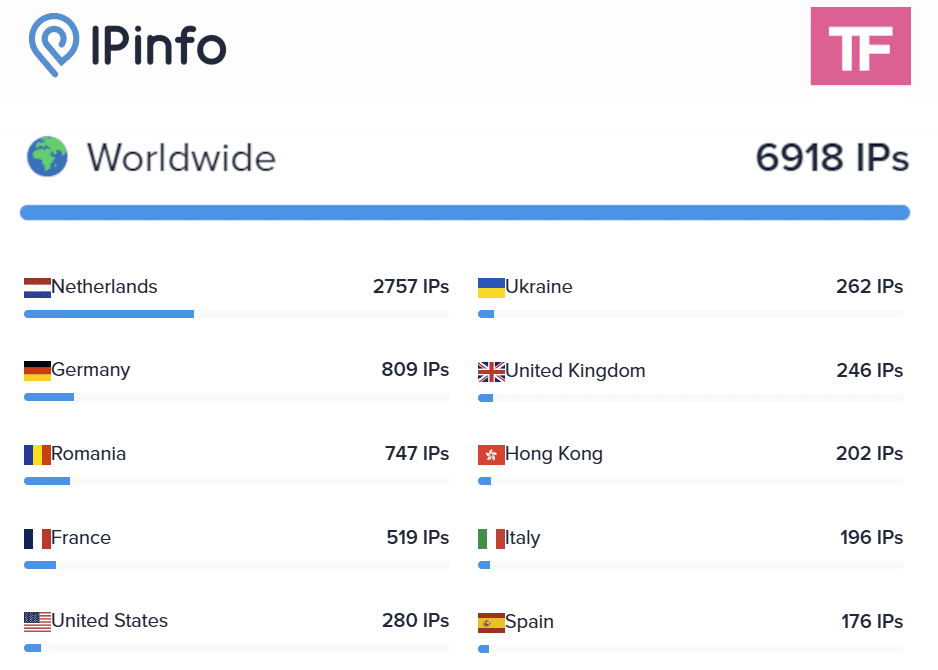This screenshot has height=670, width=938.
Task: Click the Netherlands flag icon
Action: pos(37,288)
